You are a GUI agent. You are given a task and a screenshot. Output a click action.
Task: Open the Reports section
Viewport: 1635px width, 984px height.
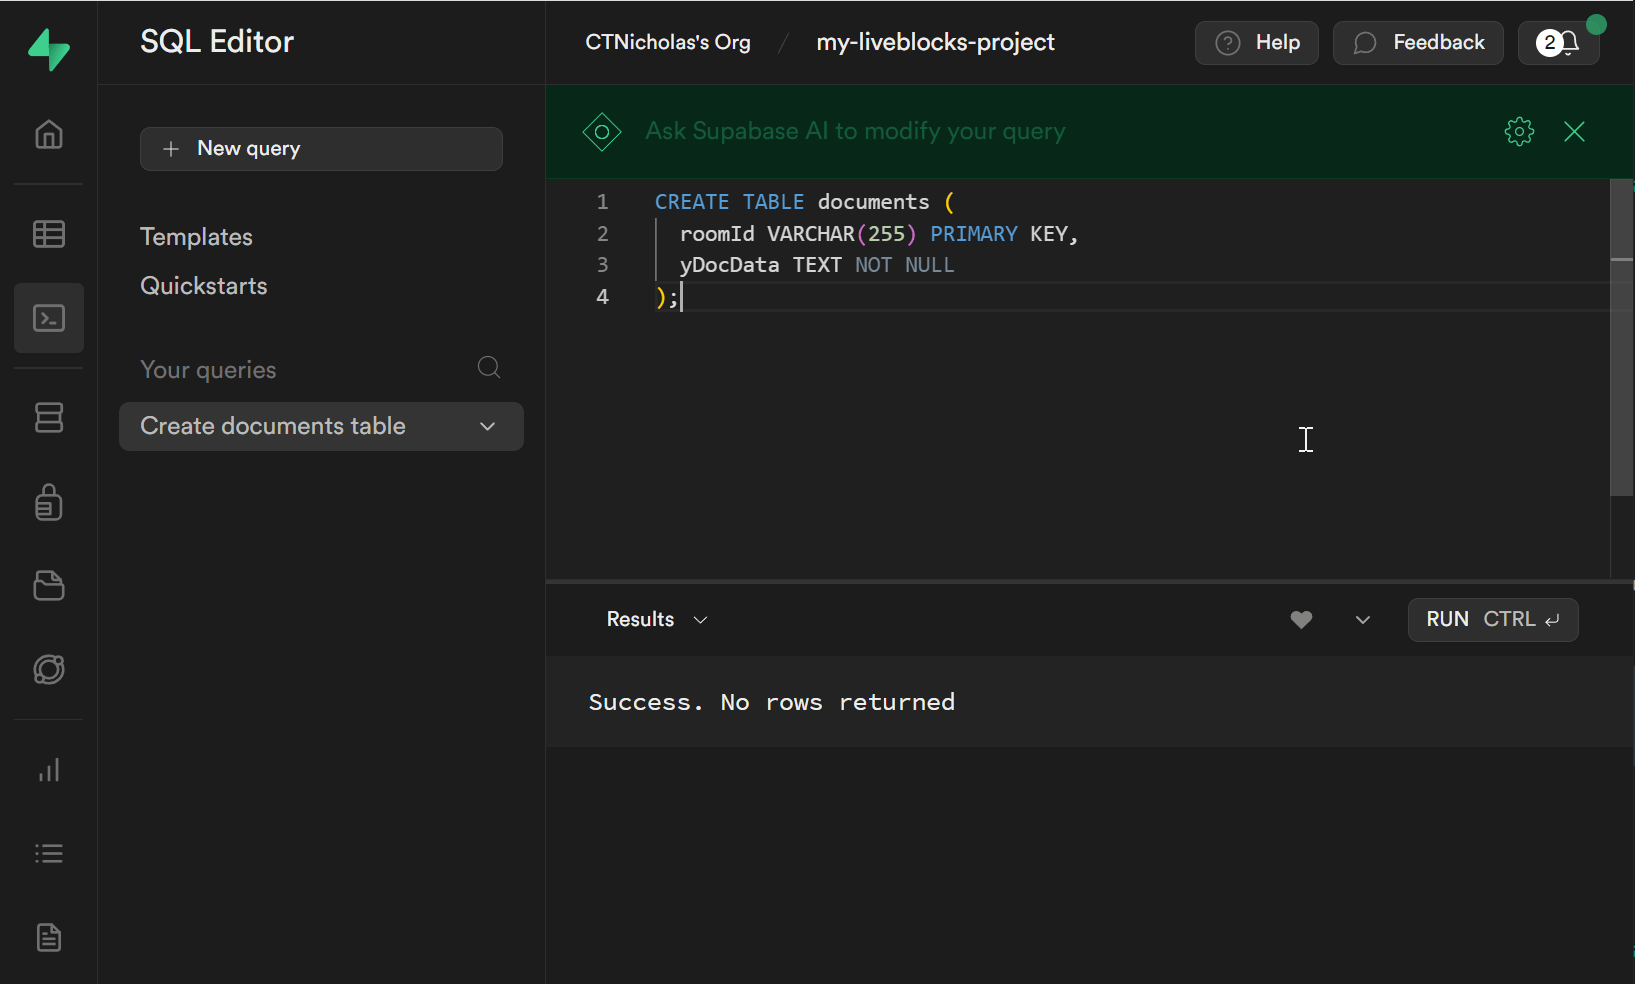coord(48,770)
